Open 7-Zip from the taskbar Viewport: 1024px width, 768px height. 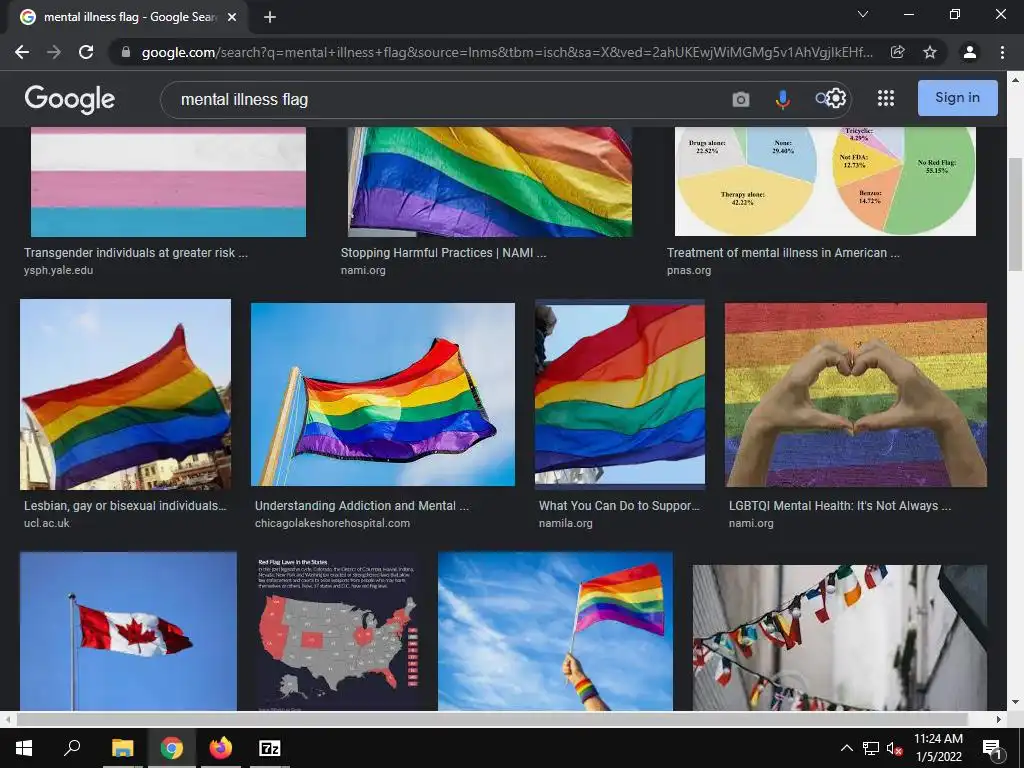coord(270,748)
